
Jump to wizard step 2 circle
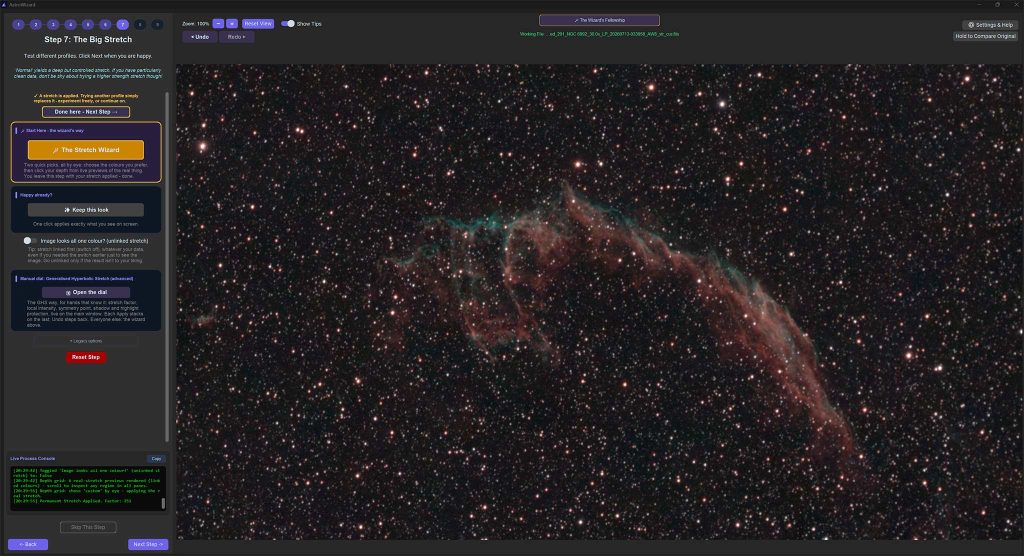tap(36, 25)
